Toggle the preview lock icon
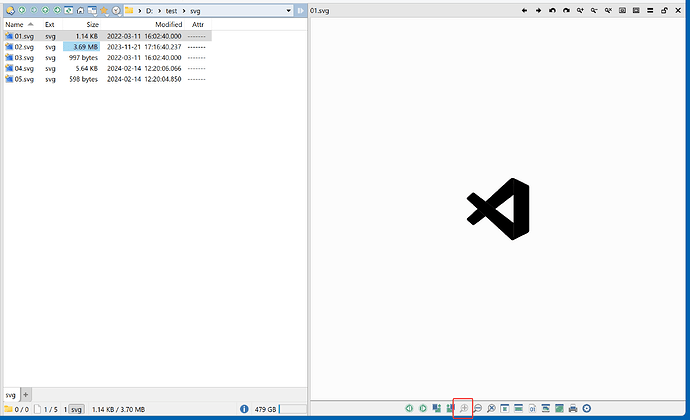This screenshot has height=420, width=690. (x=664, y=11)
